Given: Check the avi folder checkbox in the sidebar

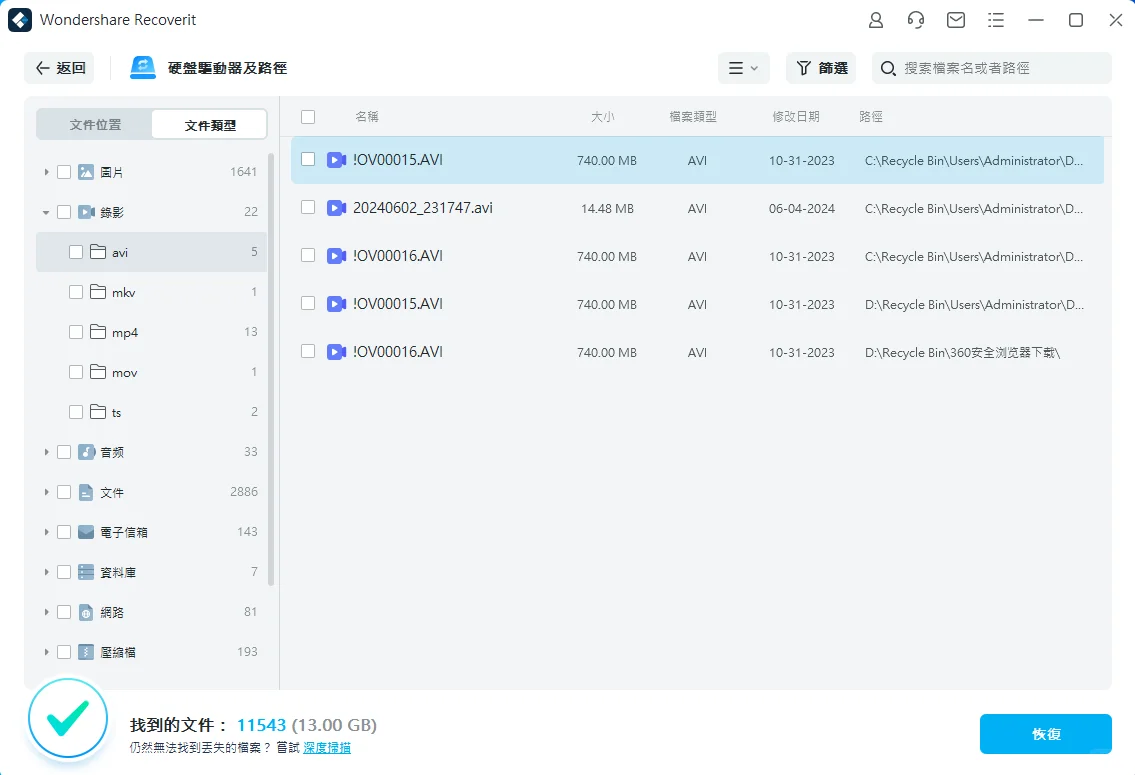Looking at the screenshot, I should click(x=75, y=252).
